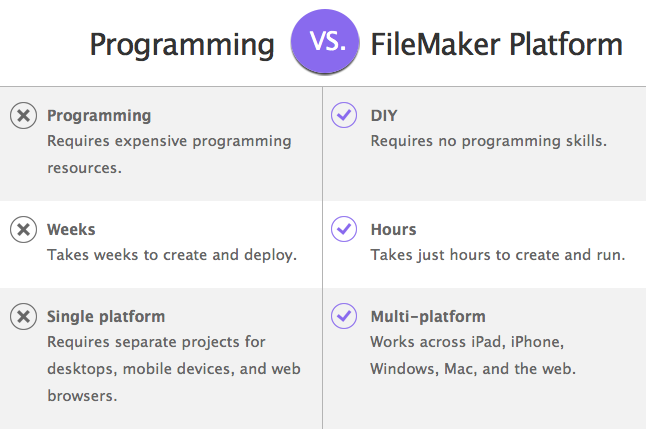Viewport: 646px width, 429px height.
Task: Click the X icon beside Single platform
Action: coord(23,316)
